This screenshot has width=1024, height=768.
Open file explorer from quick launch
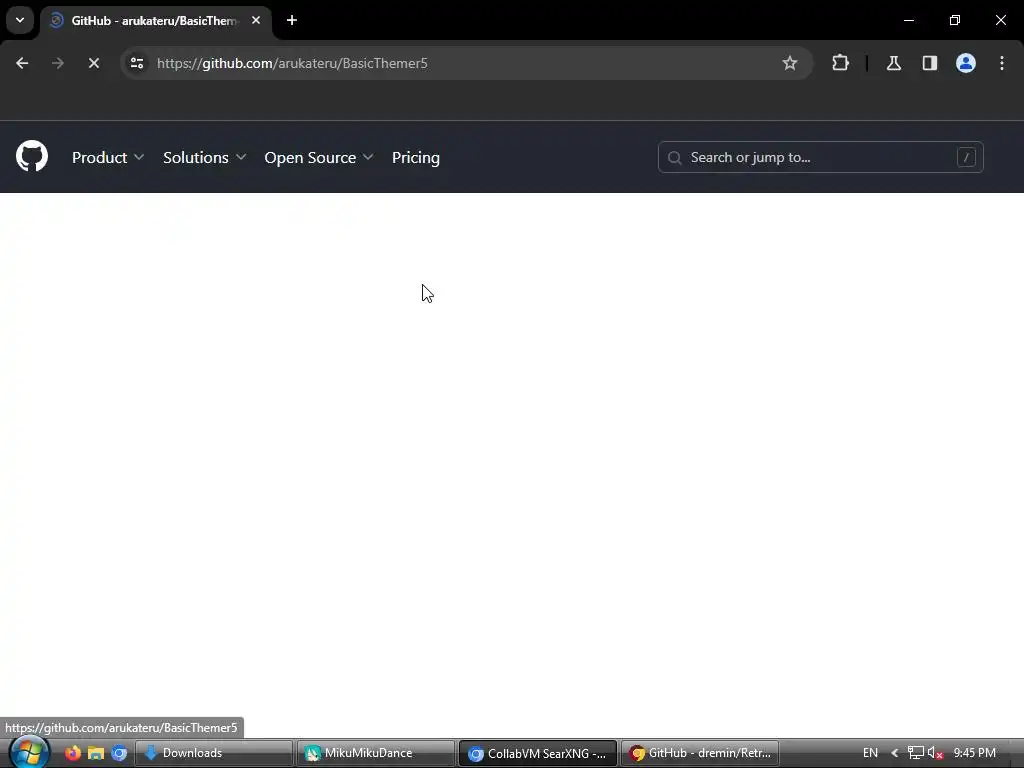[96, 753]
